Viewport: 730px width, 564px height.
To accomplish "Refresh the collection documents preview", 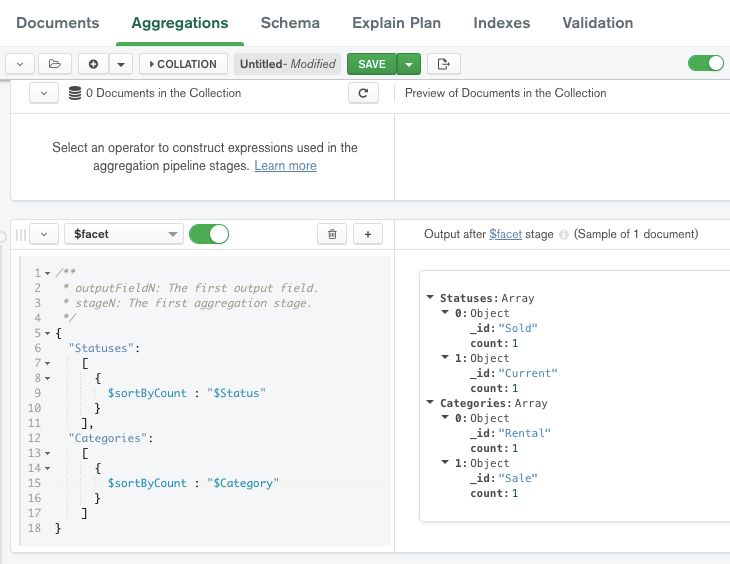I will coord(362,93).
